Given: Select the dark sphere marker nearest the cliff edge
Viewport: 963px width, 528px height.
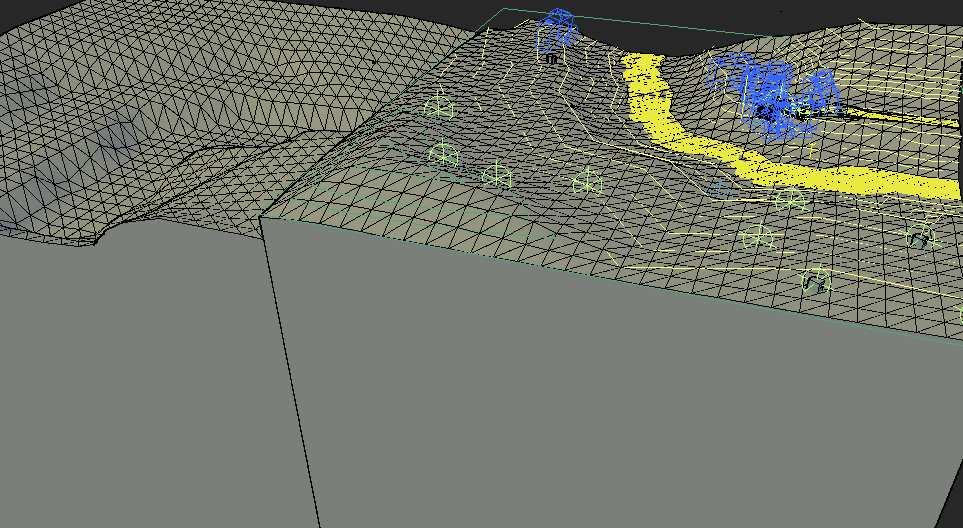Looking at the screenshot, I should tap(815, 282).
